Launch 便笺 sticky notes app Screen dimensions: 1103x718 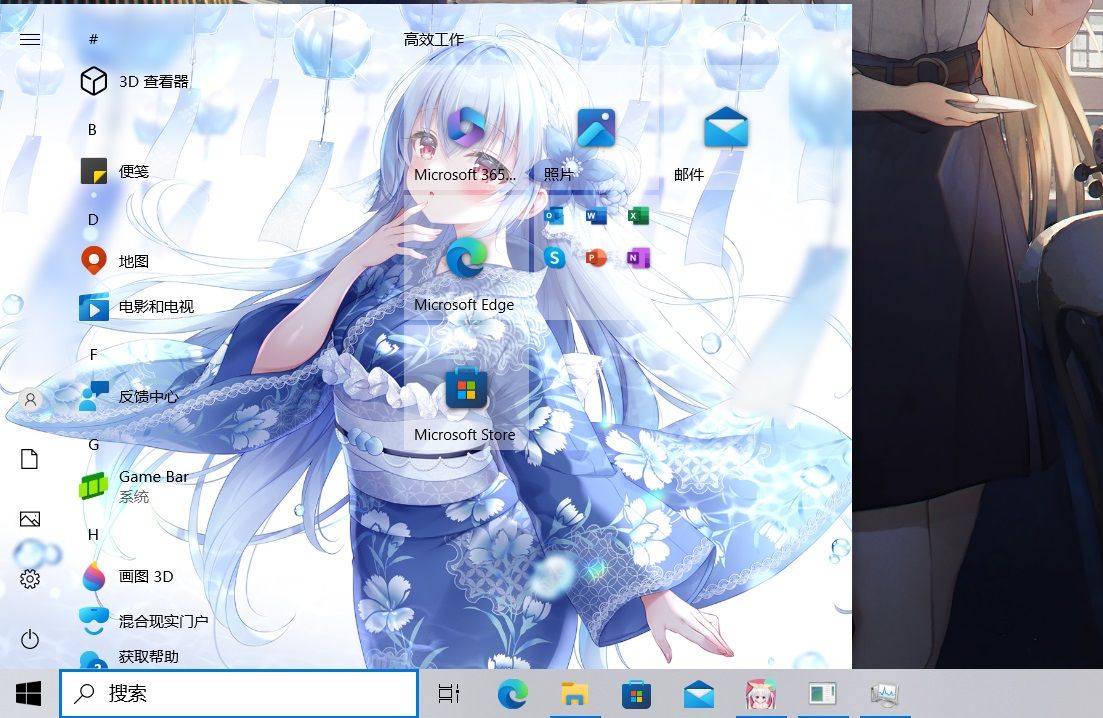(114, 172)
